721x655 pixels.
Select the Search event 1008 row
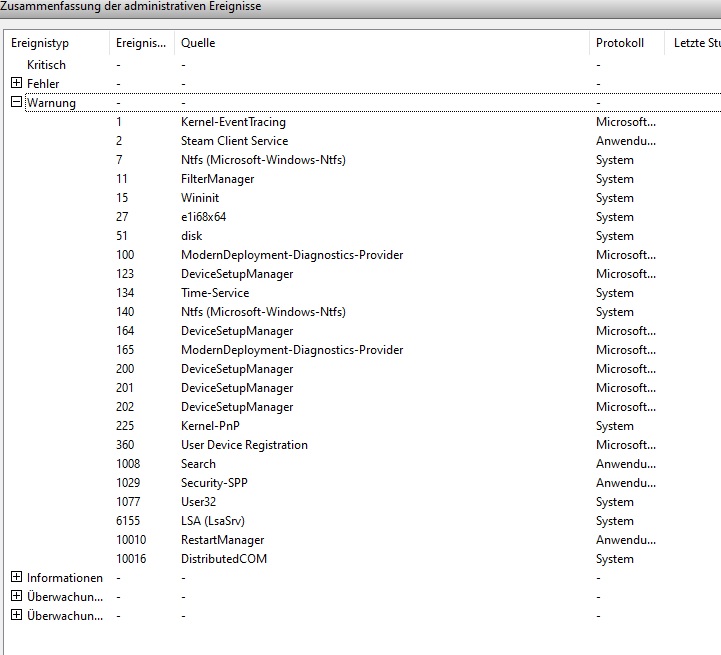point(362,464)
